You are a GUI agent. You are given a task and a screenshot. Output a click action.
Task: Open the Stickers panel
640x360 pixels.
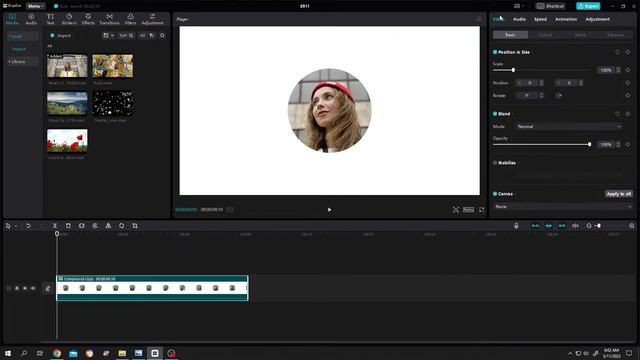point(69,19)
